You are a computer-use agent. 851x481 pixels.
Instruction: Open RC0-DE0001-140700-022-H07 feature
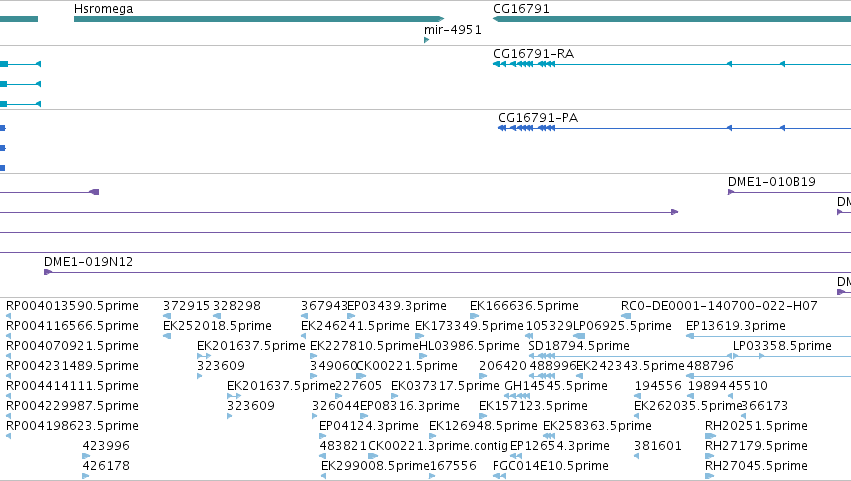click(719, 306)
